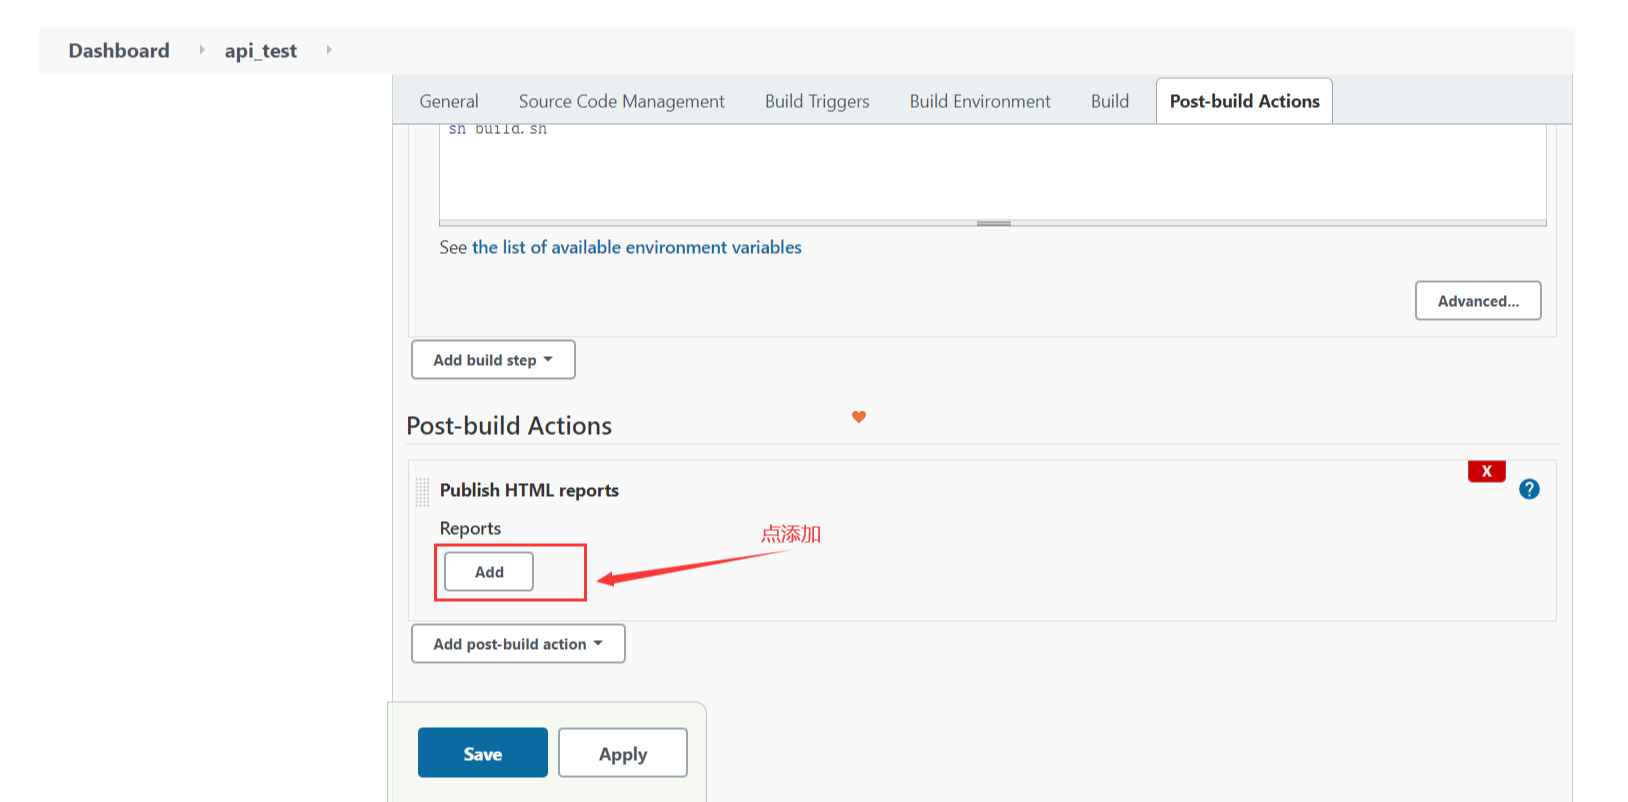Image resolution: width=1628 pixels, height=802 pixels.
Task: Save the job configuration
Action: point(483,754)
